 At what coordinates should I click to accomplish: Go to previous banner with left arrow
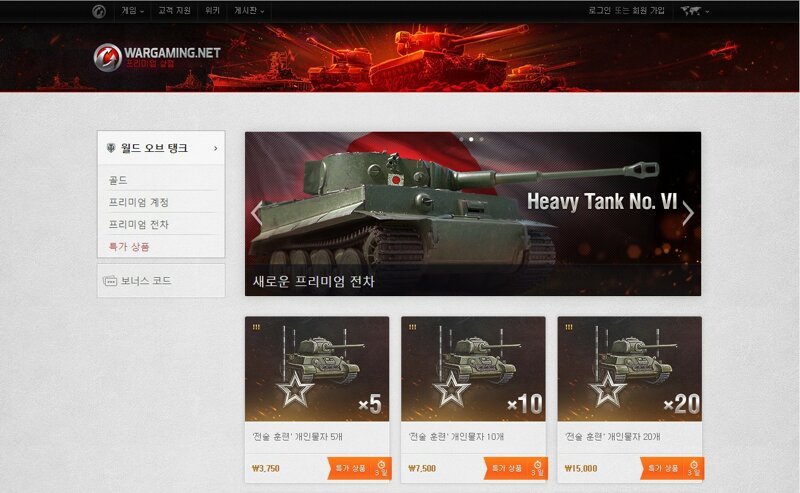click(x=257, y=213)
